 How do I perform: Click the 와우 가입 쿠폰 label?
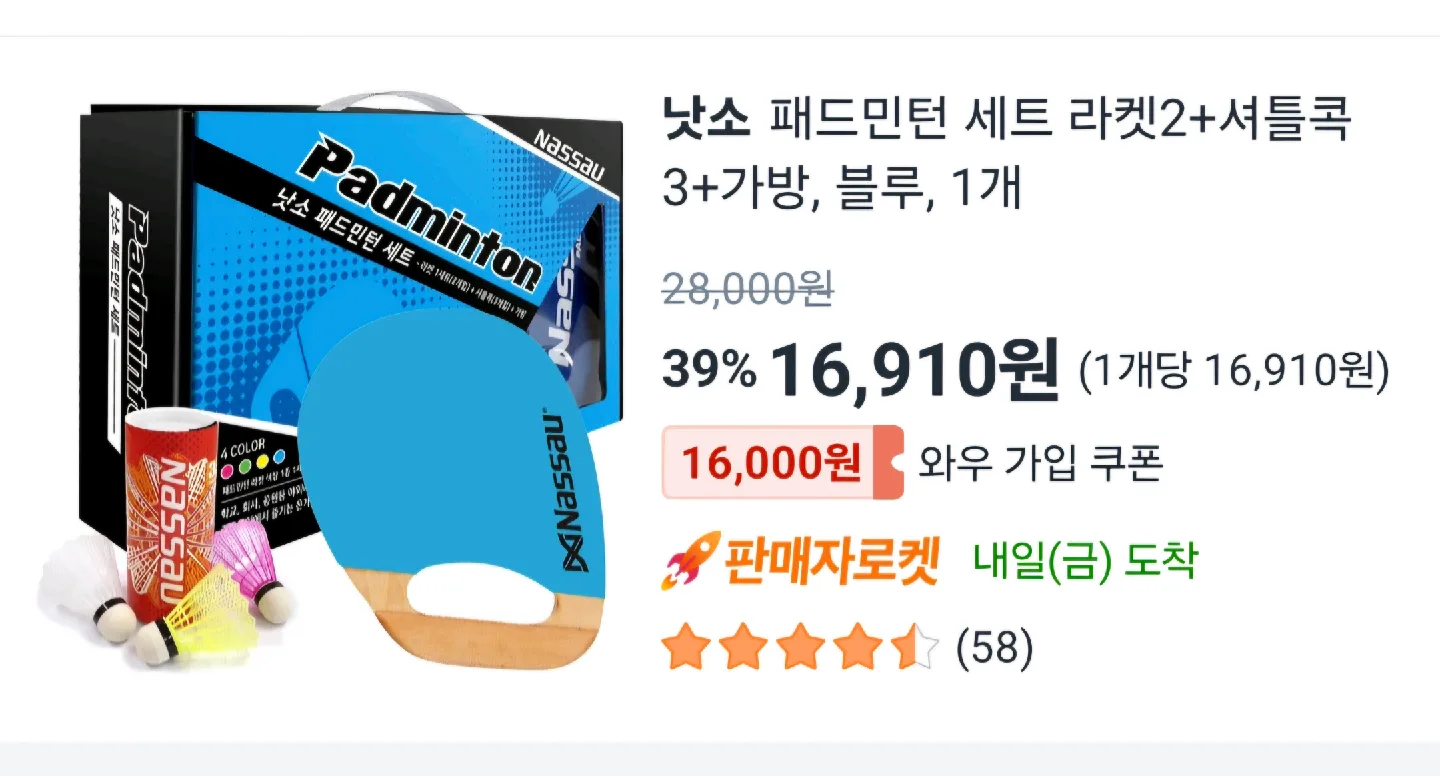click(x=1040, y=463)
